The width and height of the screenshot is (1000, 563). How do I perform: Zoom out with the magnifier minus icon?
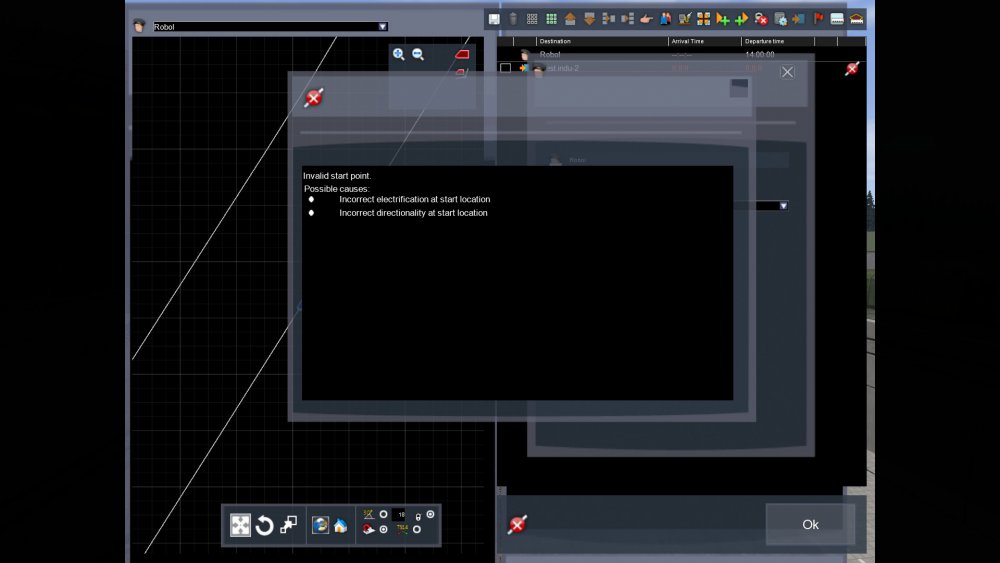[x=418, y=55]
